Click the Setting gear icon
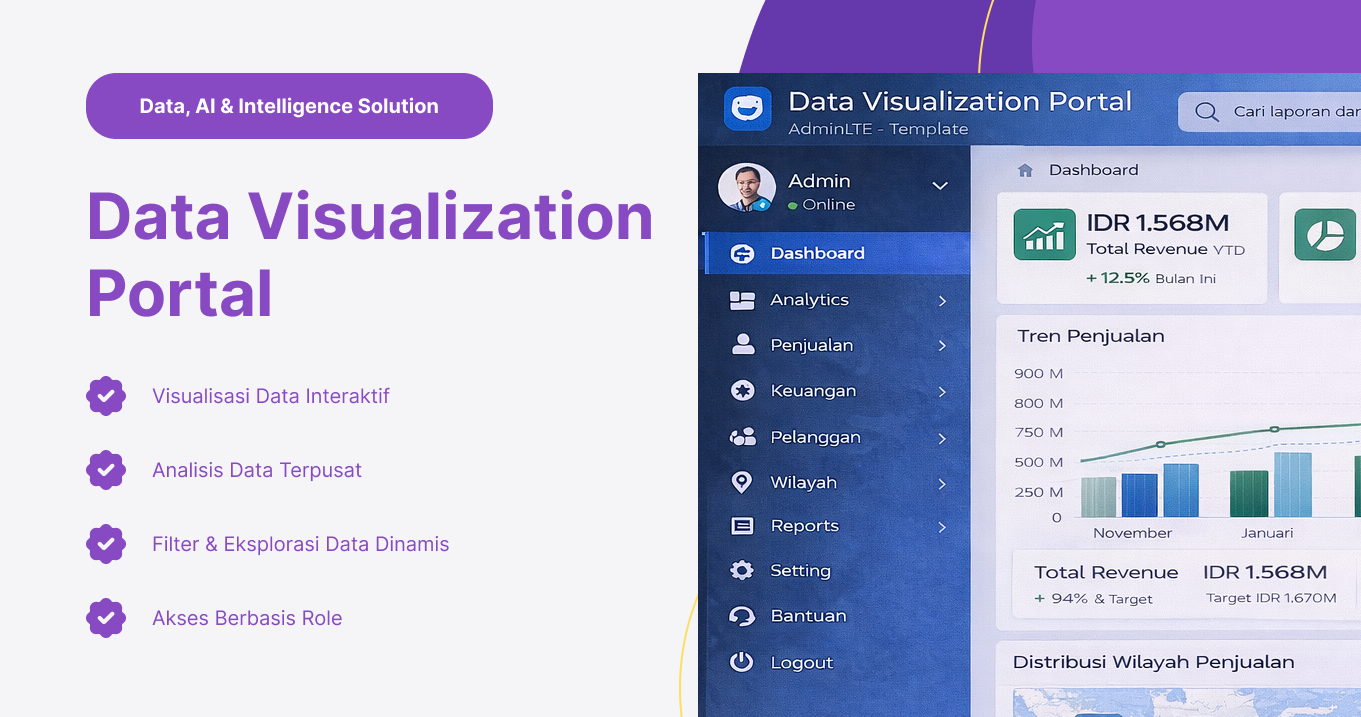 tap(741, 570)
